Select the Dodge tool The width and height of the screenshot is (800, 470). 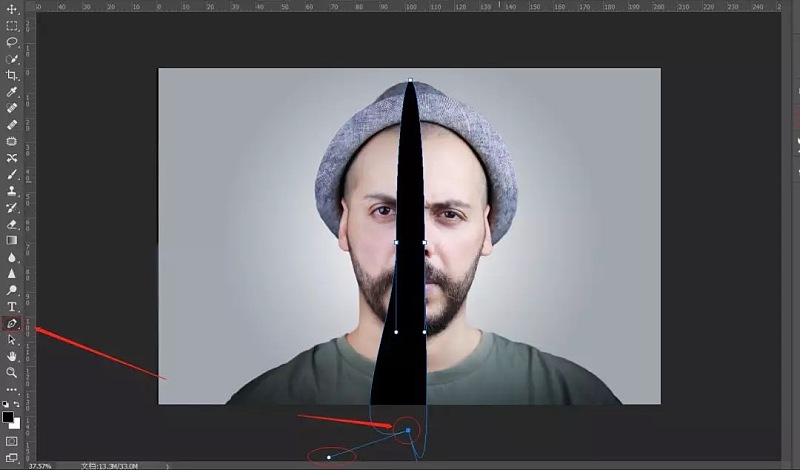(11, 290)
